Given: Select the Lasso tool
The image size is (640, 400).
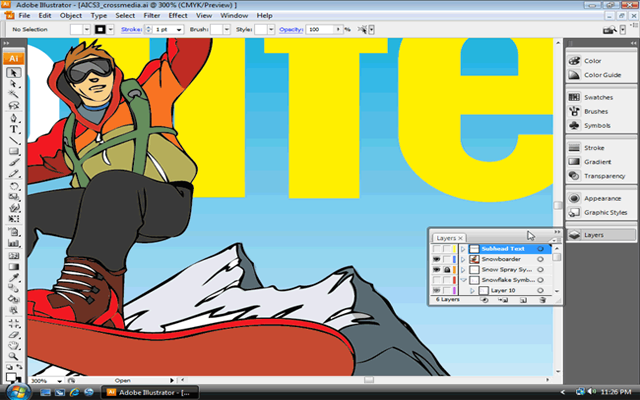Looking at the screenshot, I should click(13, 106).
